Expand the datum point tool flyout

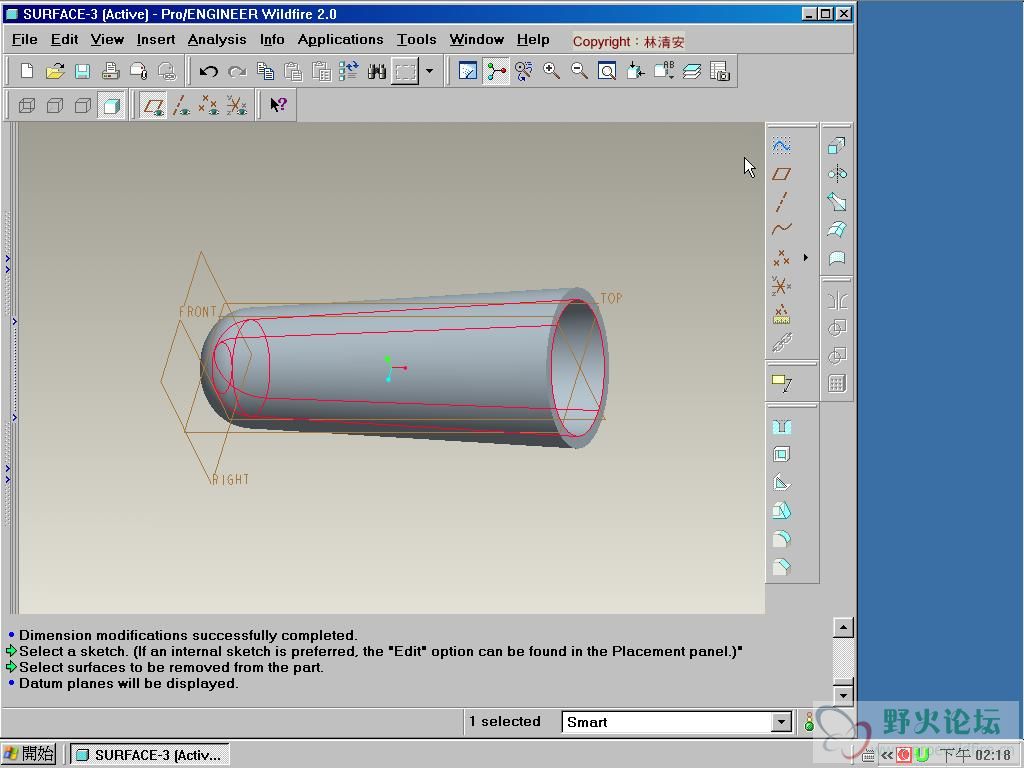(806, 257)
